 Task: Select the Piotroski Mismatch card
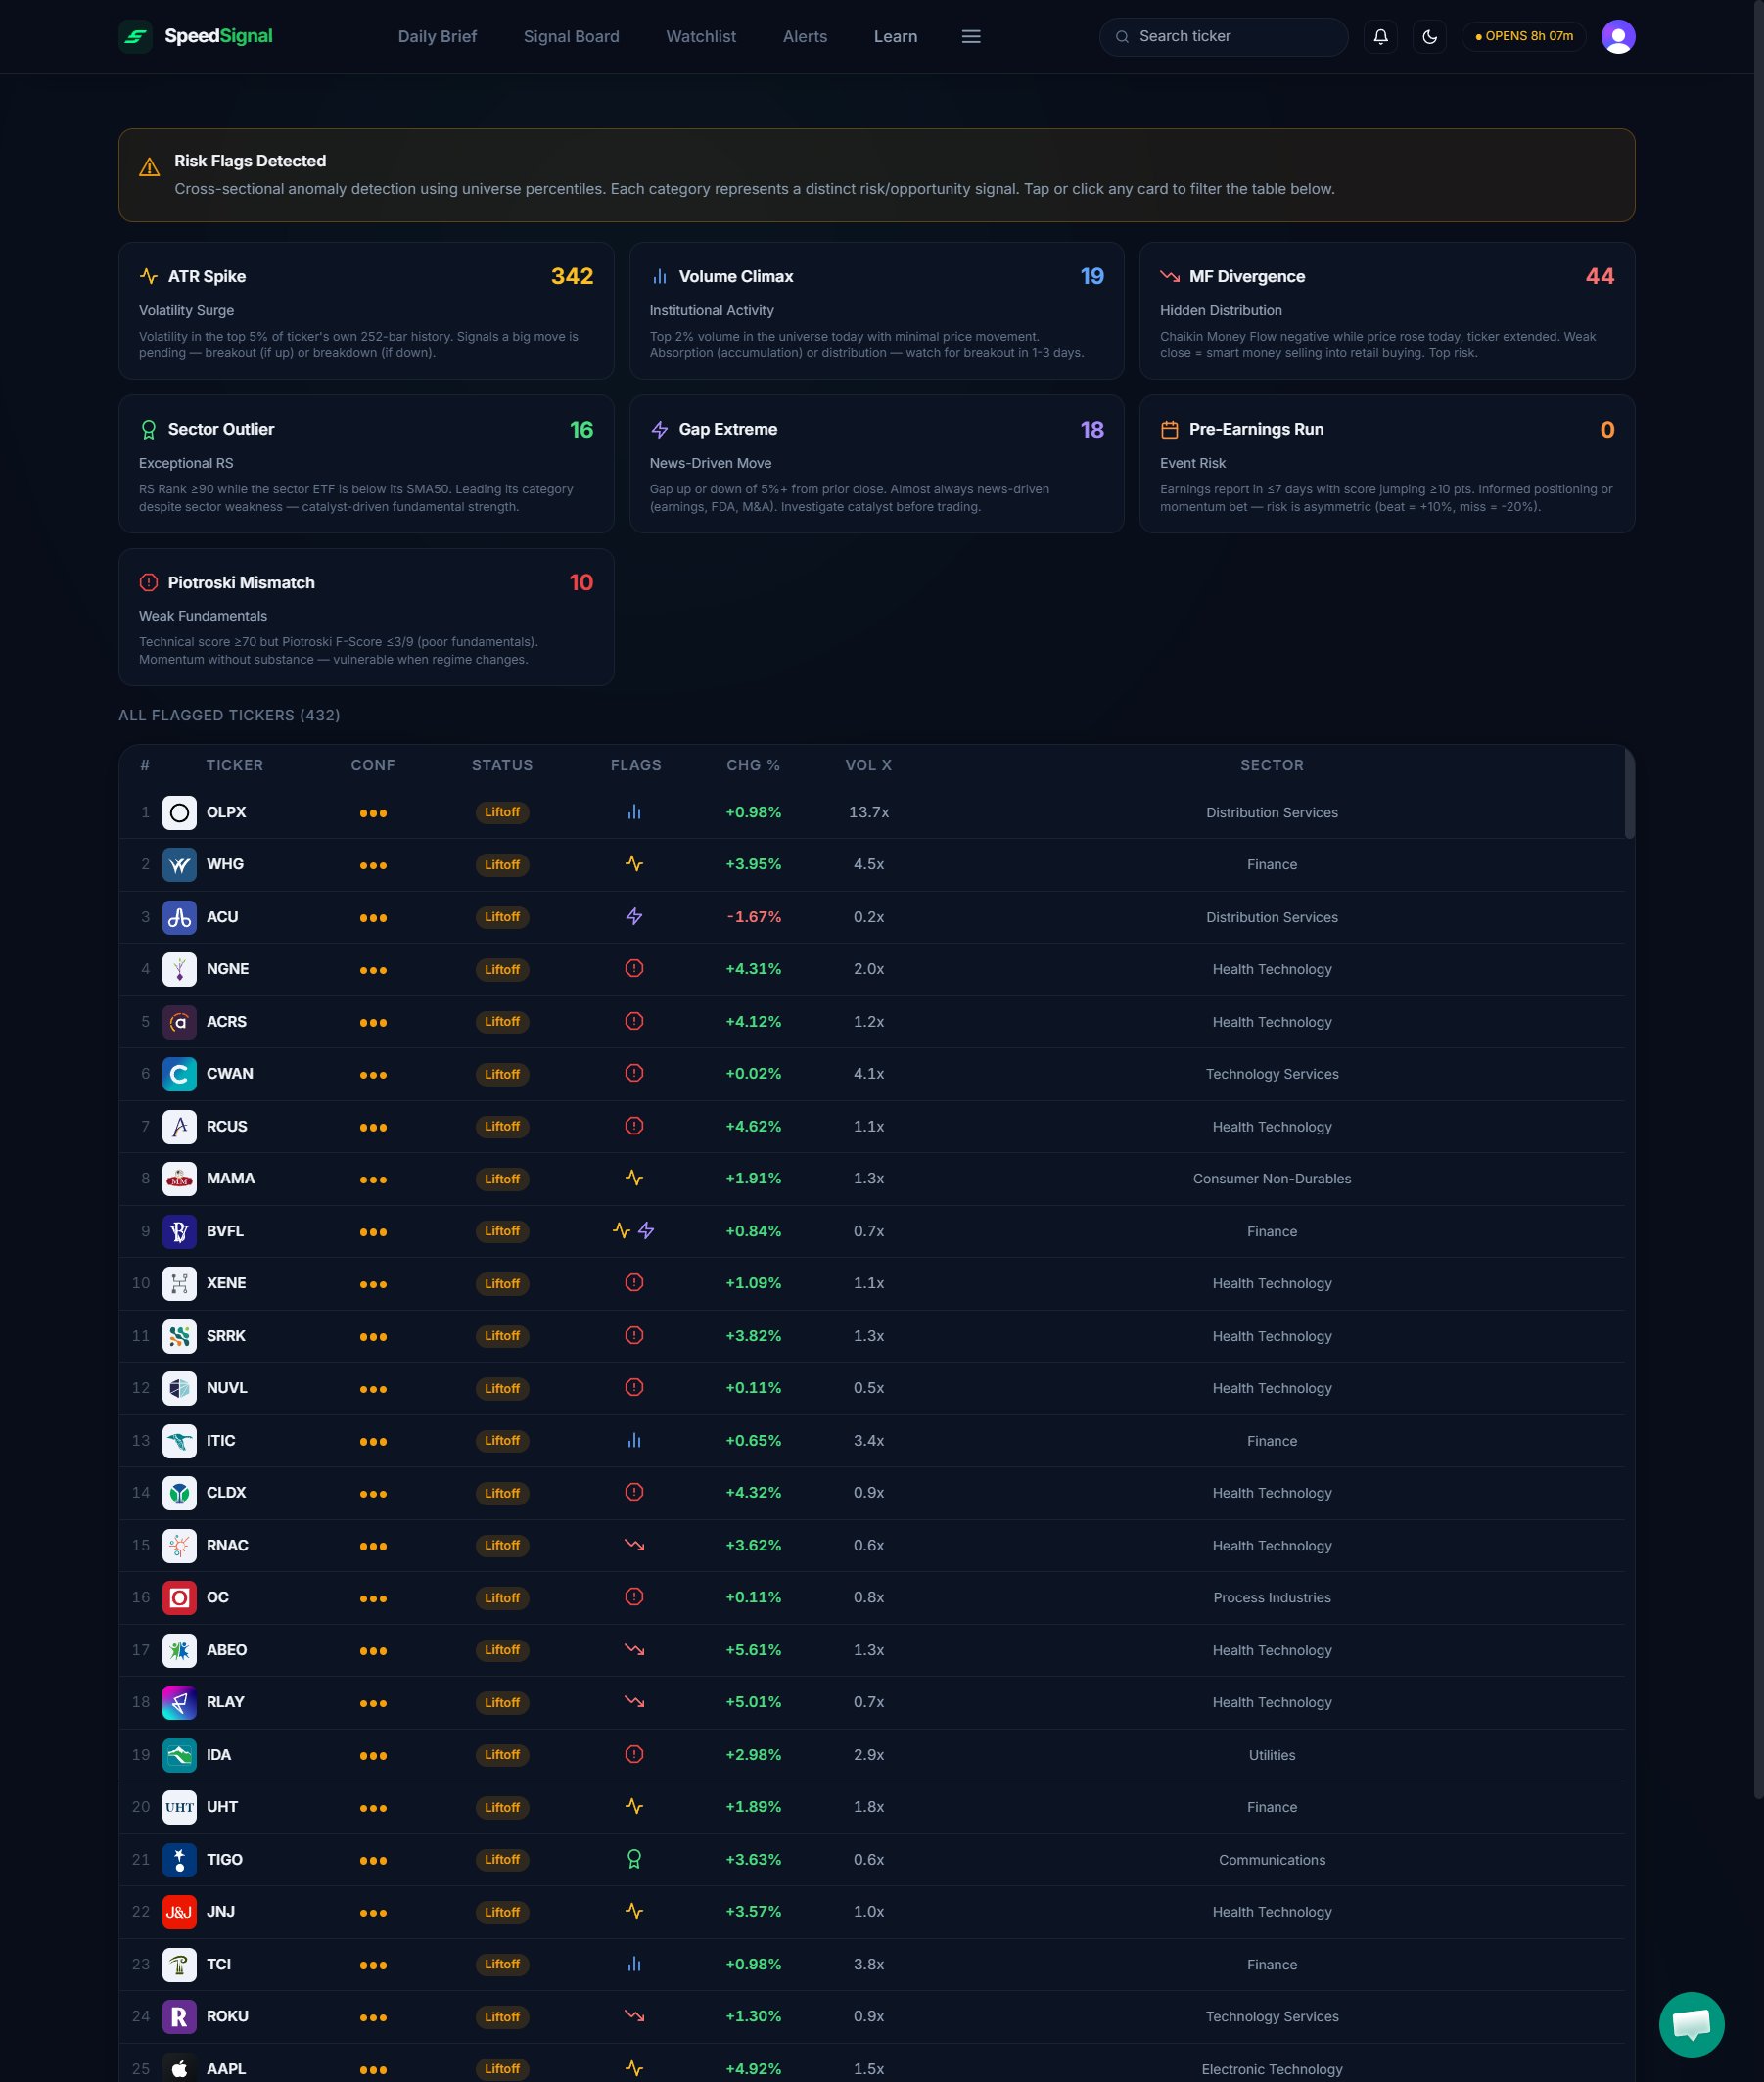point(366,616)
